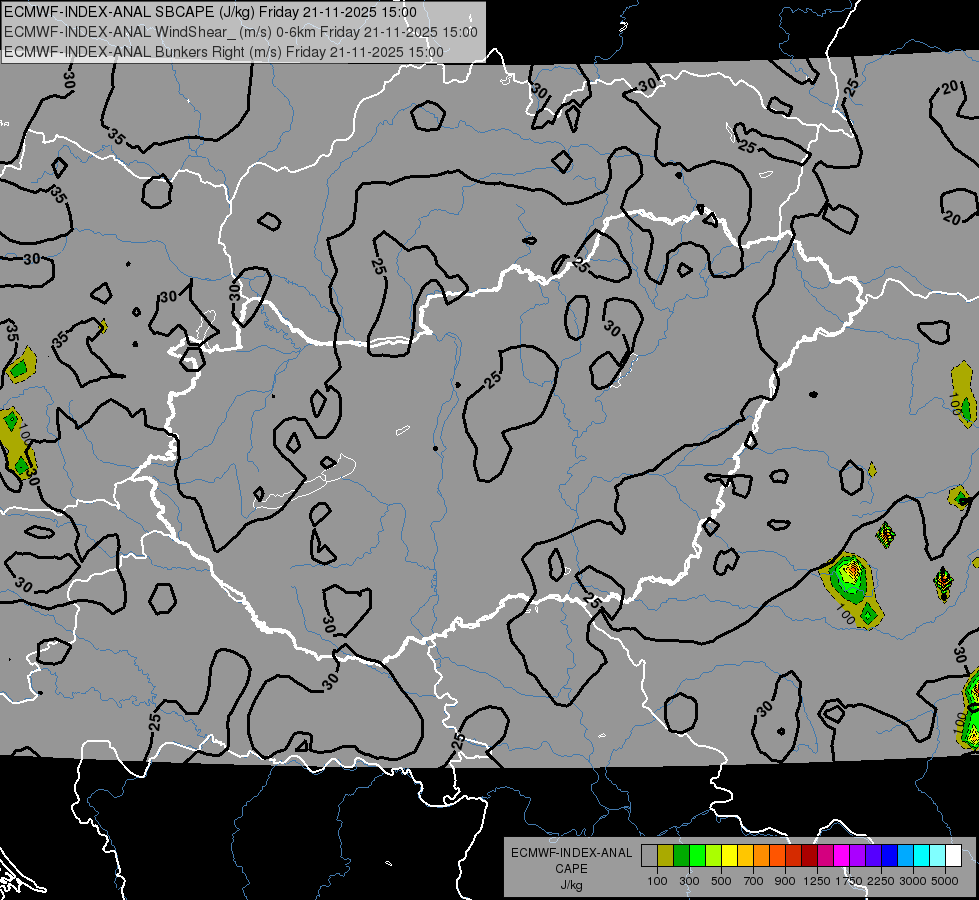Pick the pale cyan legend swatch before 5000
This screenshot has height=900, width=979.
pos(938,856)
